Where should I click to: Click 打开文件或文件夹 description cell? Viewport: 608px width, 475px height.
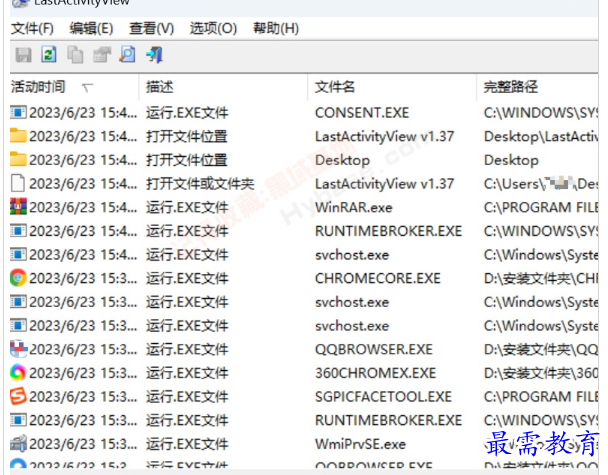click(200, 184)
